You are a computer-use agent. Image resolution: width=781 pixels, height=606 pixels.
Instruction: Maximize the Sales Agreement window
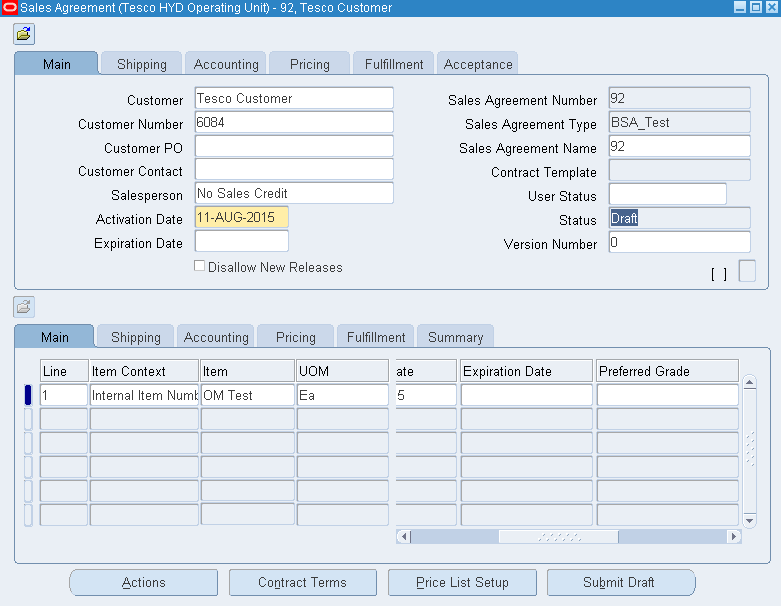756,7
